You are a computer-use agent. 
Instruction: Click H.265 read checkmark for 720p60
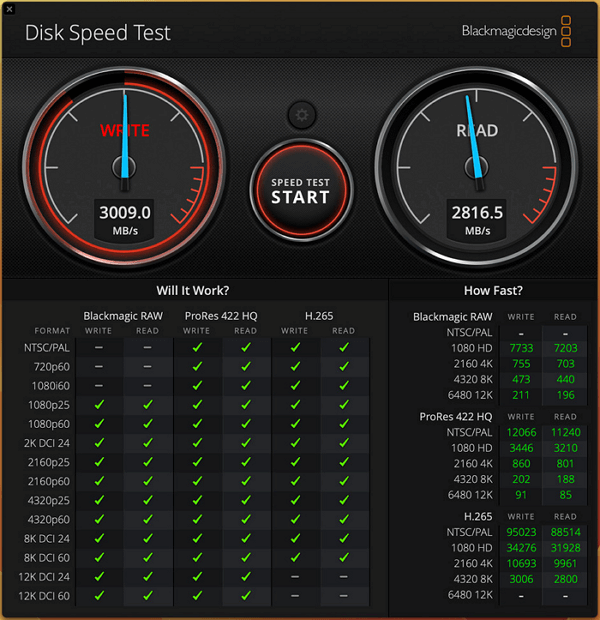click(344, 366)
